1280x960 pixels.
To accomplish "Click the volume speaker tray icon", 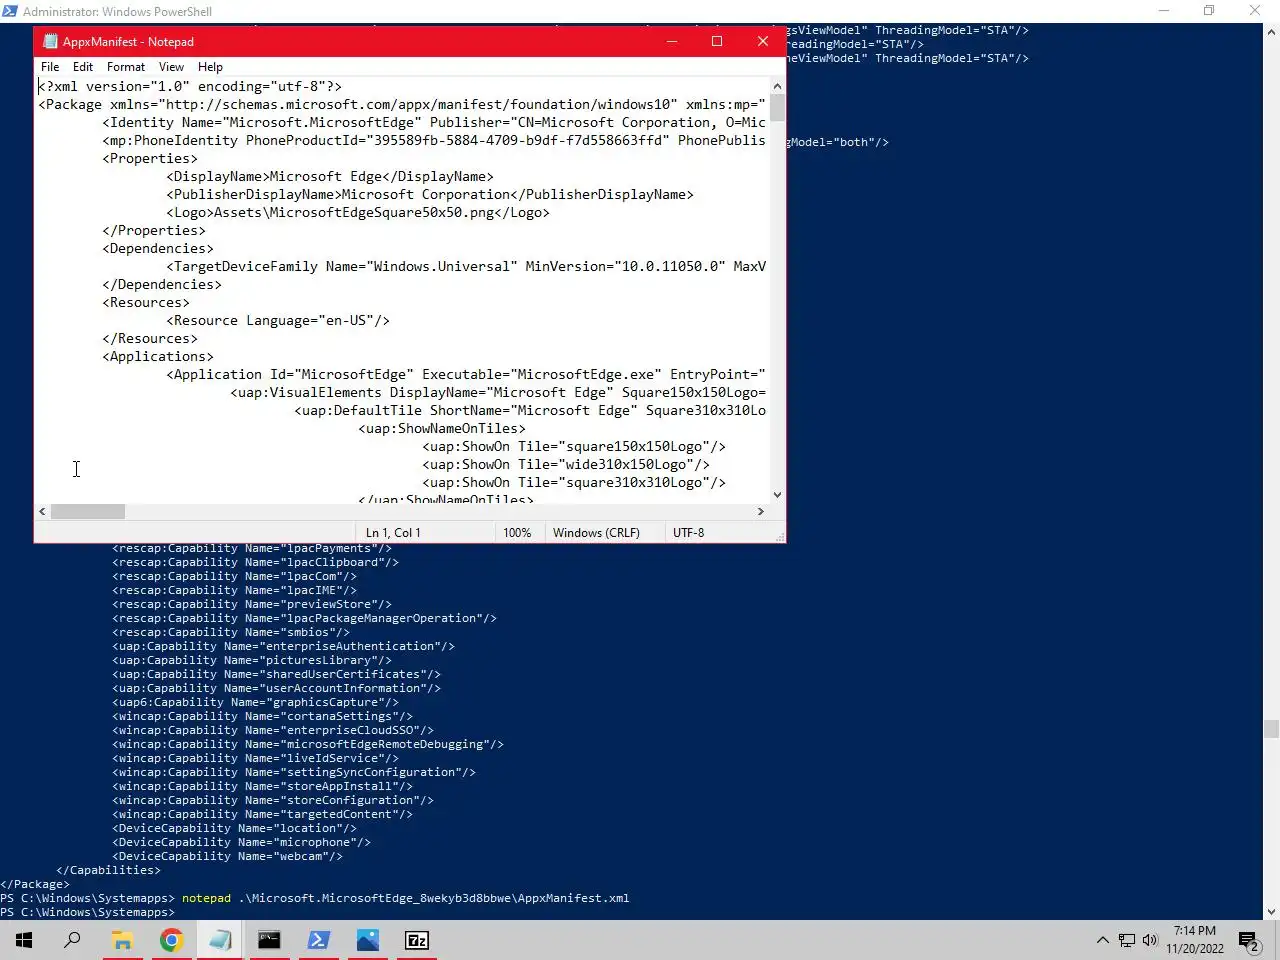I will coord(1150,940).
